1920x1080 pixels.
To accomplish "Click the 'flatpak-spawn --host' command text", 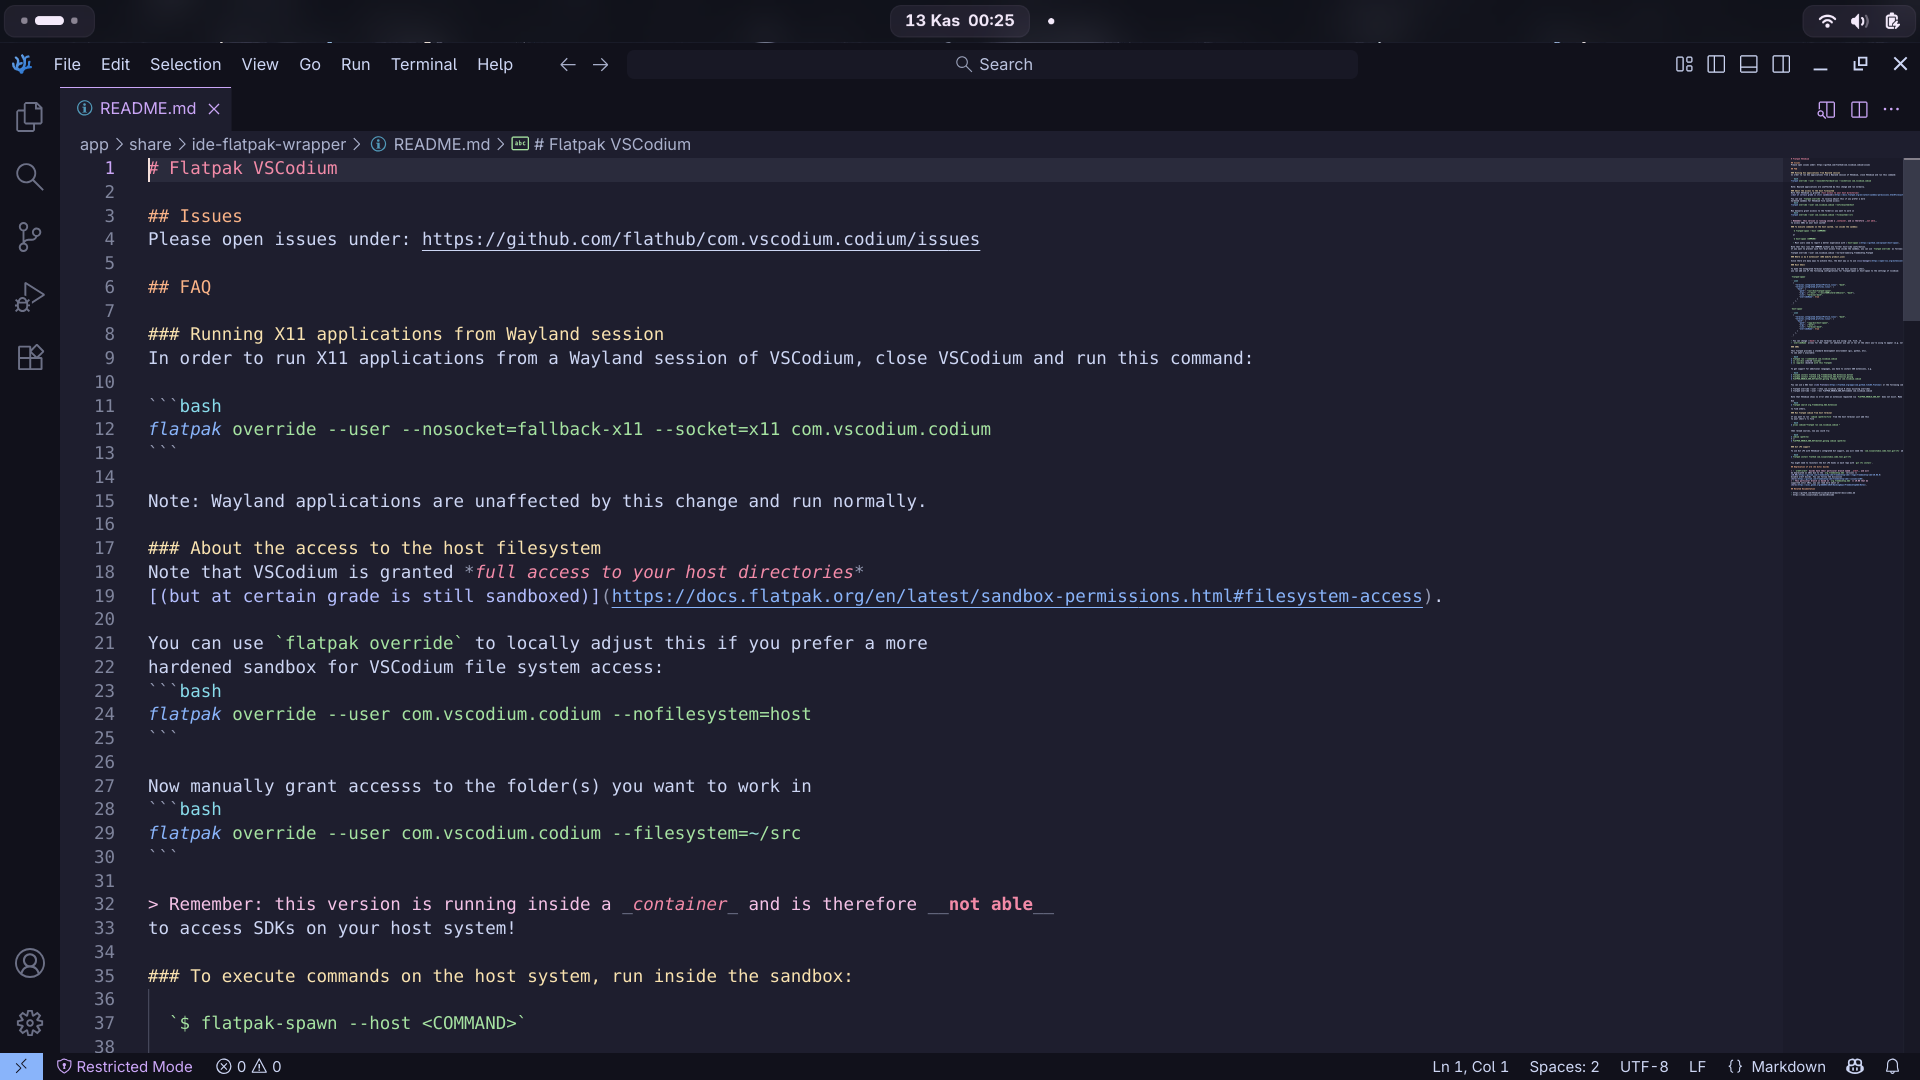I will (x=347, y=1023).
